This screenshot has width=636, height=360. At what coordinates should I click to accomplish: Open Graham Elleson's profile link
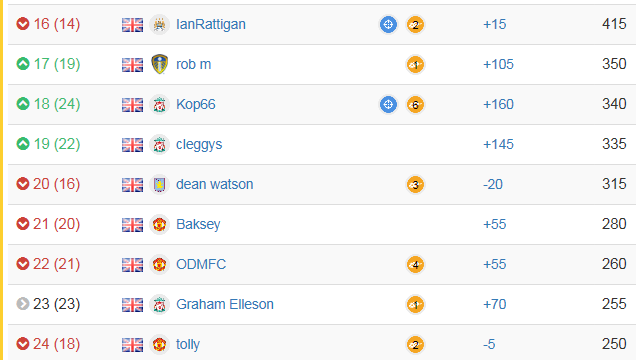[225, 304]
